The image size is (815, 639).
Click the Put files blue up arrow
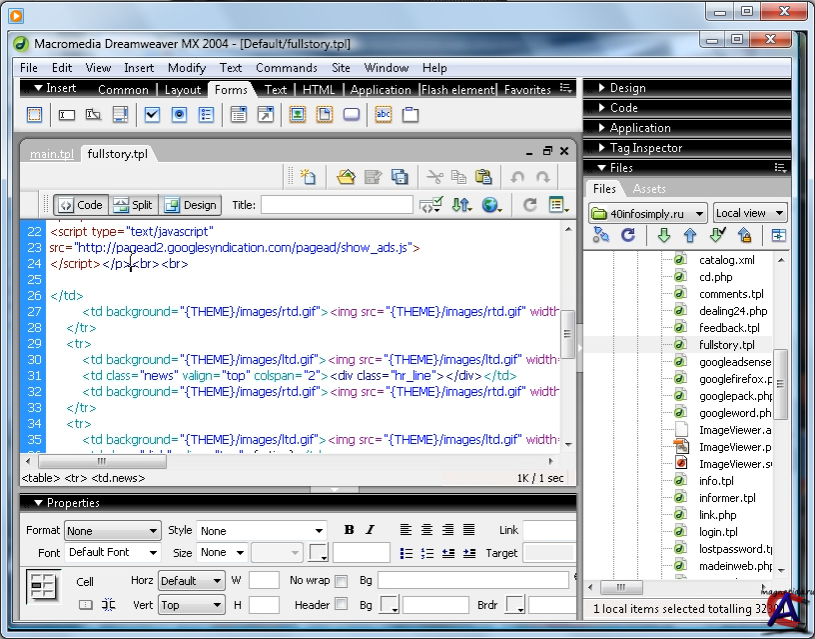pyautogui.click(x=689, y=236)
